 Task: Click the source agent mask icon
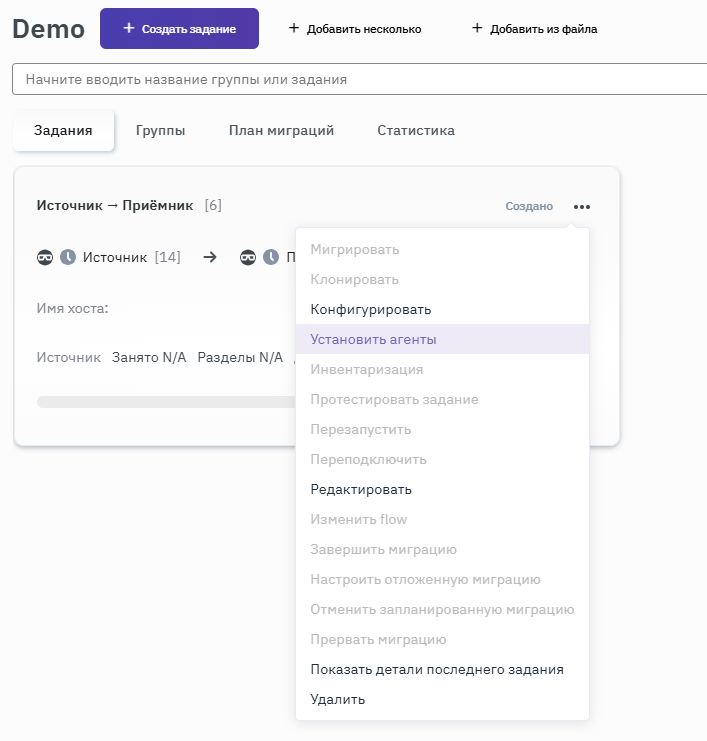[46, 257]
